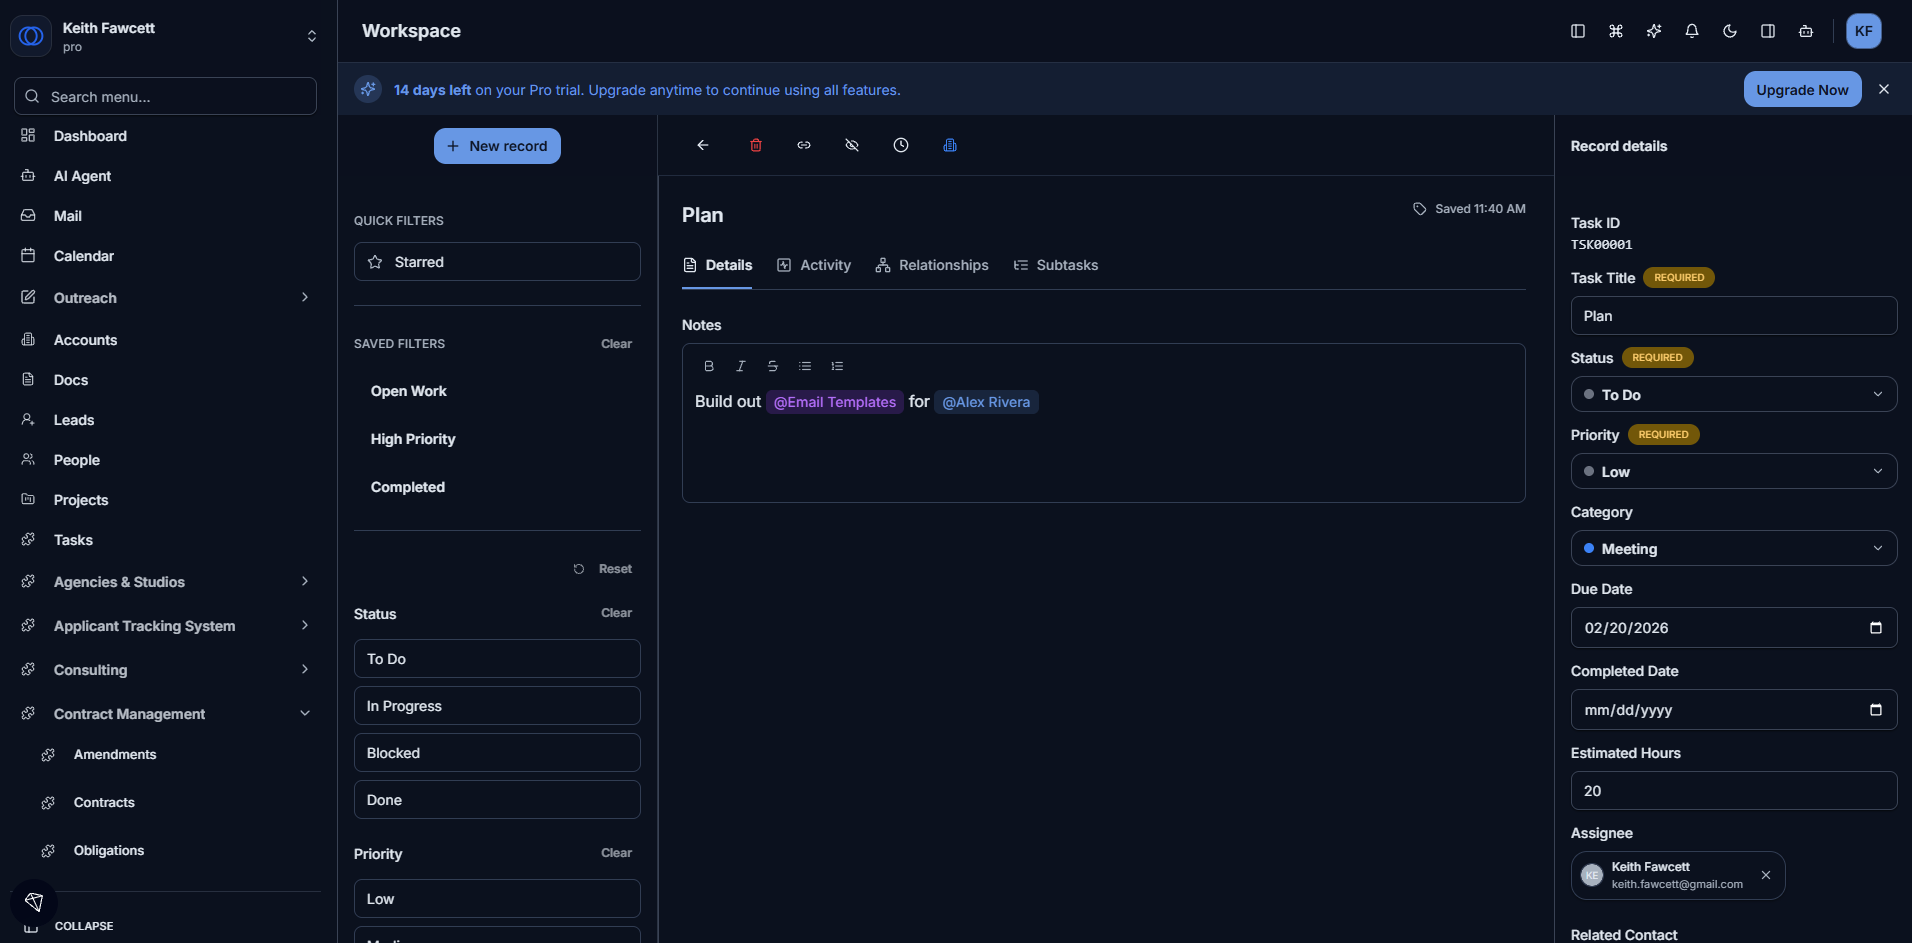Image resolution: width=1912 pixels, height=943 pixels.
Task: Apply italic formatting to the note text
Action: 740,366
